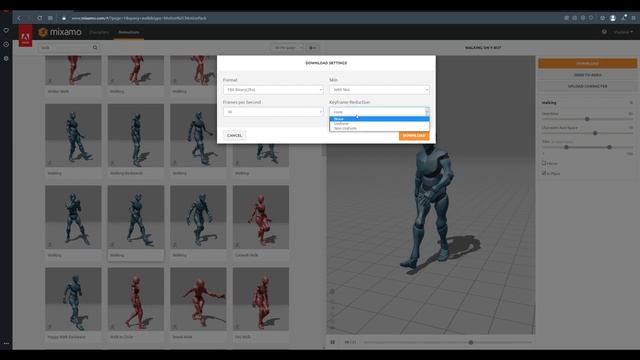Choose 'uniform' keyframe reduction option
Viewport: 640px width, 360px height.
[379, 124]
